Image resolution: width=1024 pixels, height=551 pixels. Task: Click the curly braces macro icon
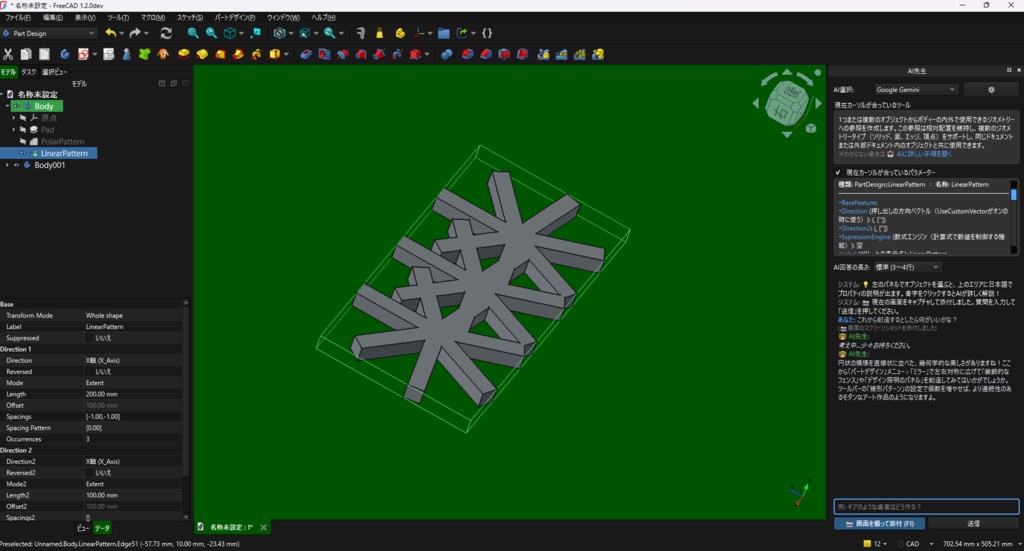click(x=487, y=33)
